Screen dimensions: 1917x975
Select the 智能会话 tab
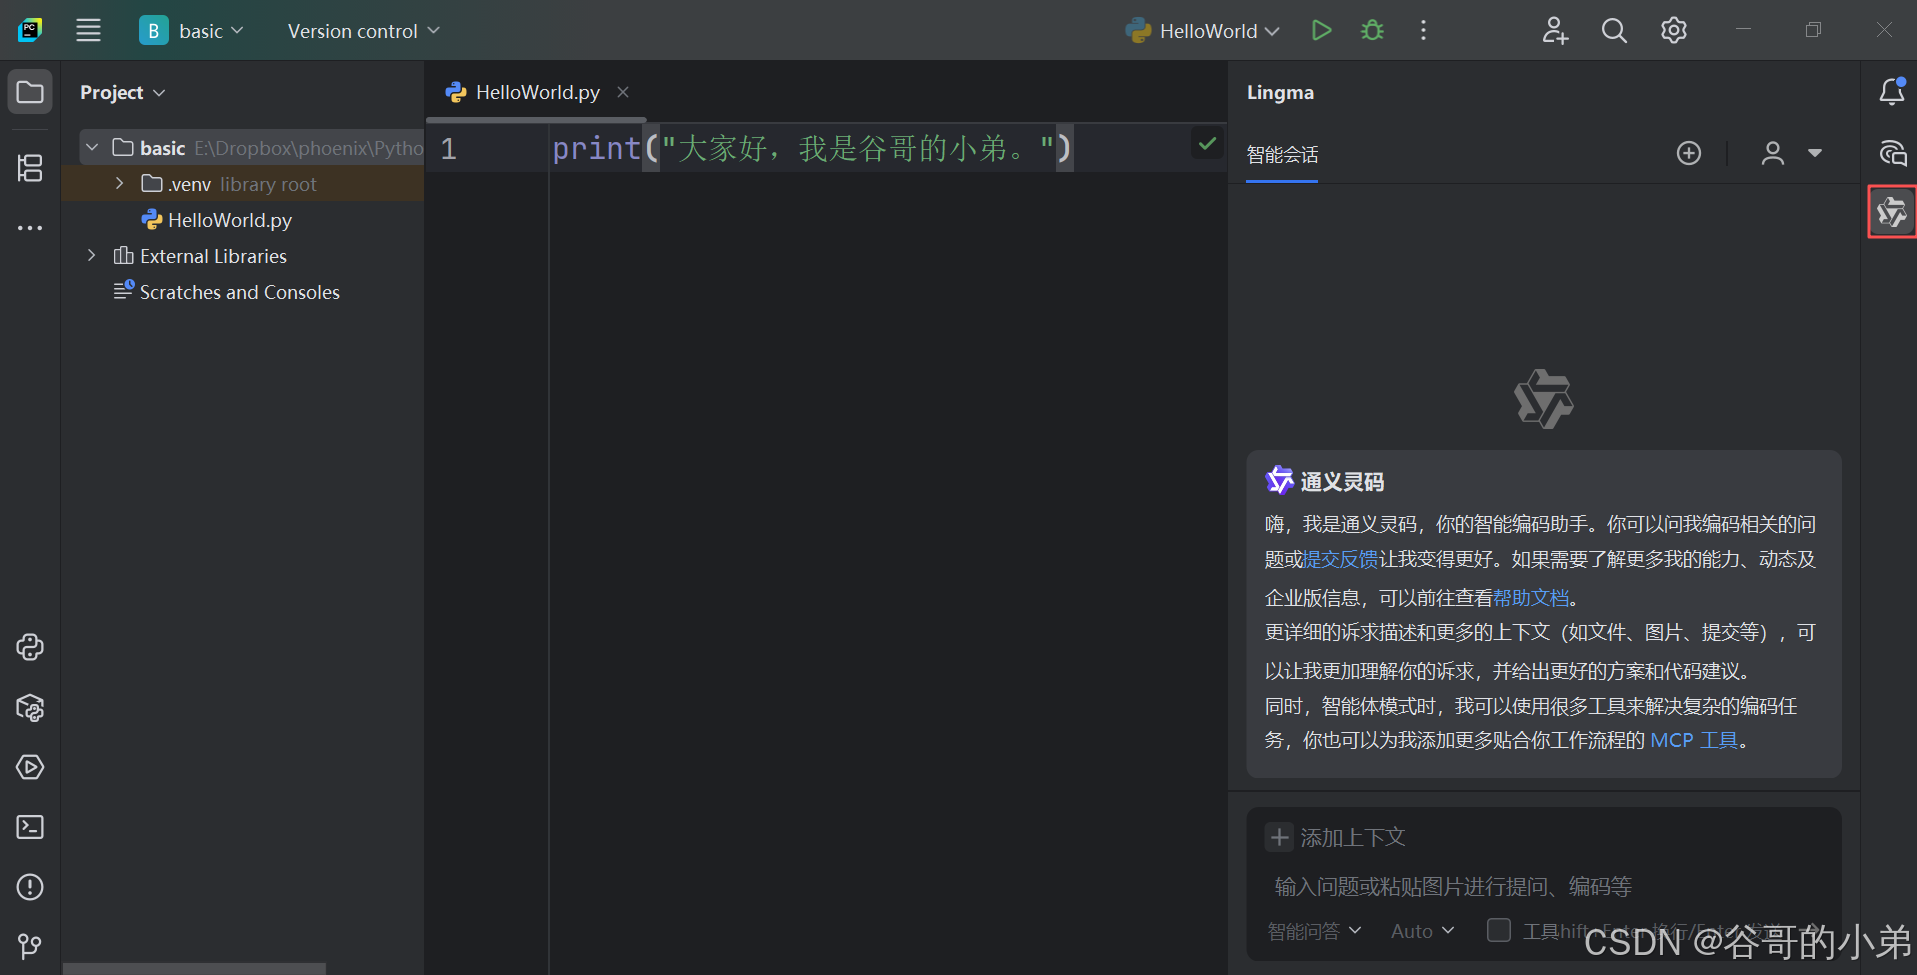[1282, 155]
